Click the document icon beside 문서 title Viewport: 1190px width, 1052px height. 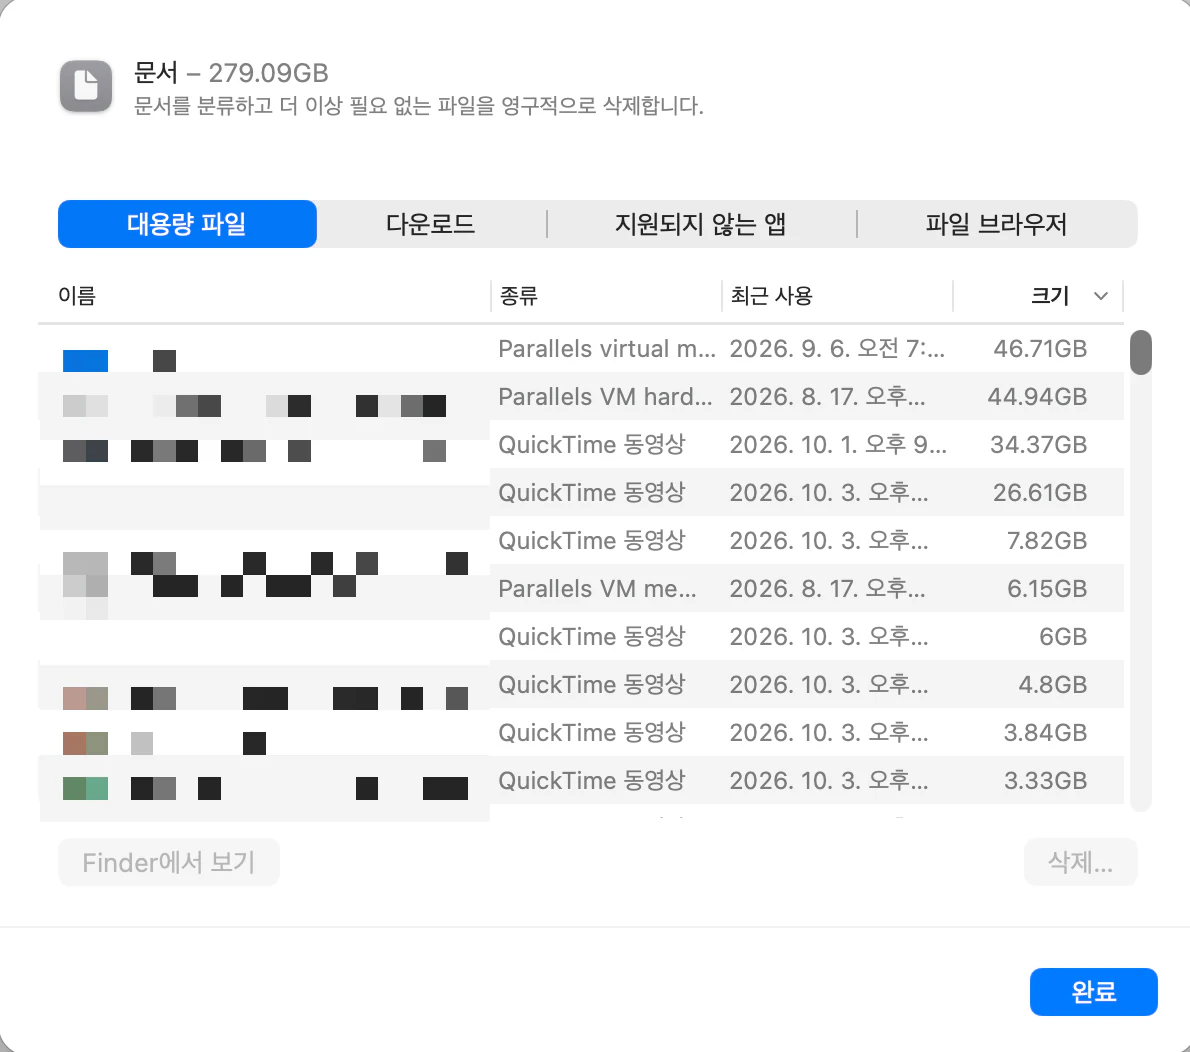86,86
